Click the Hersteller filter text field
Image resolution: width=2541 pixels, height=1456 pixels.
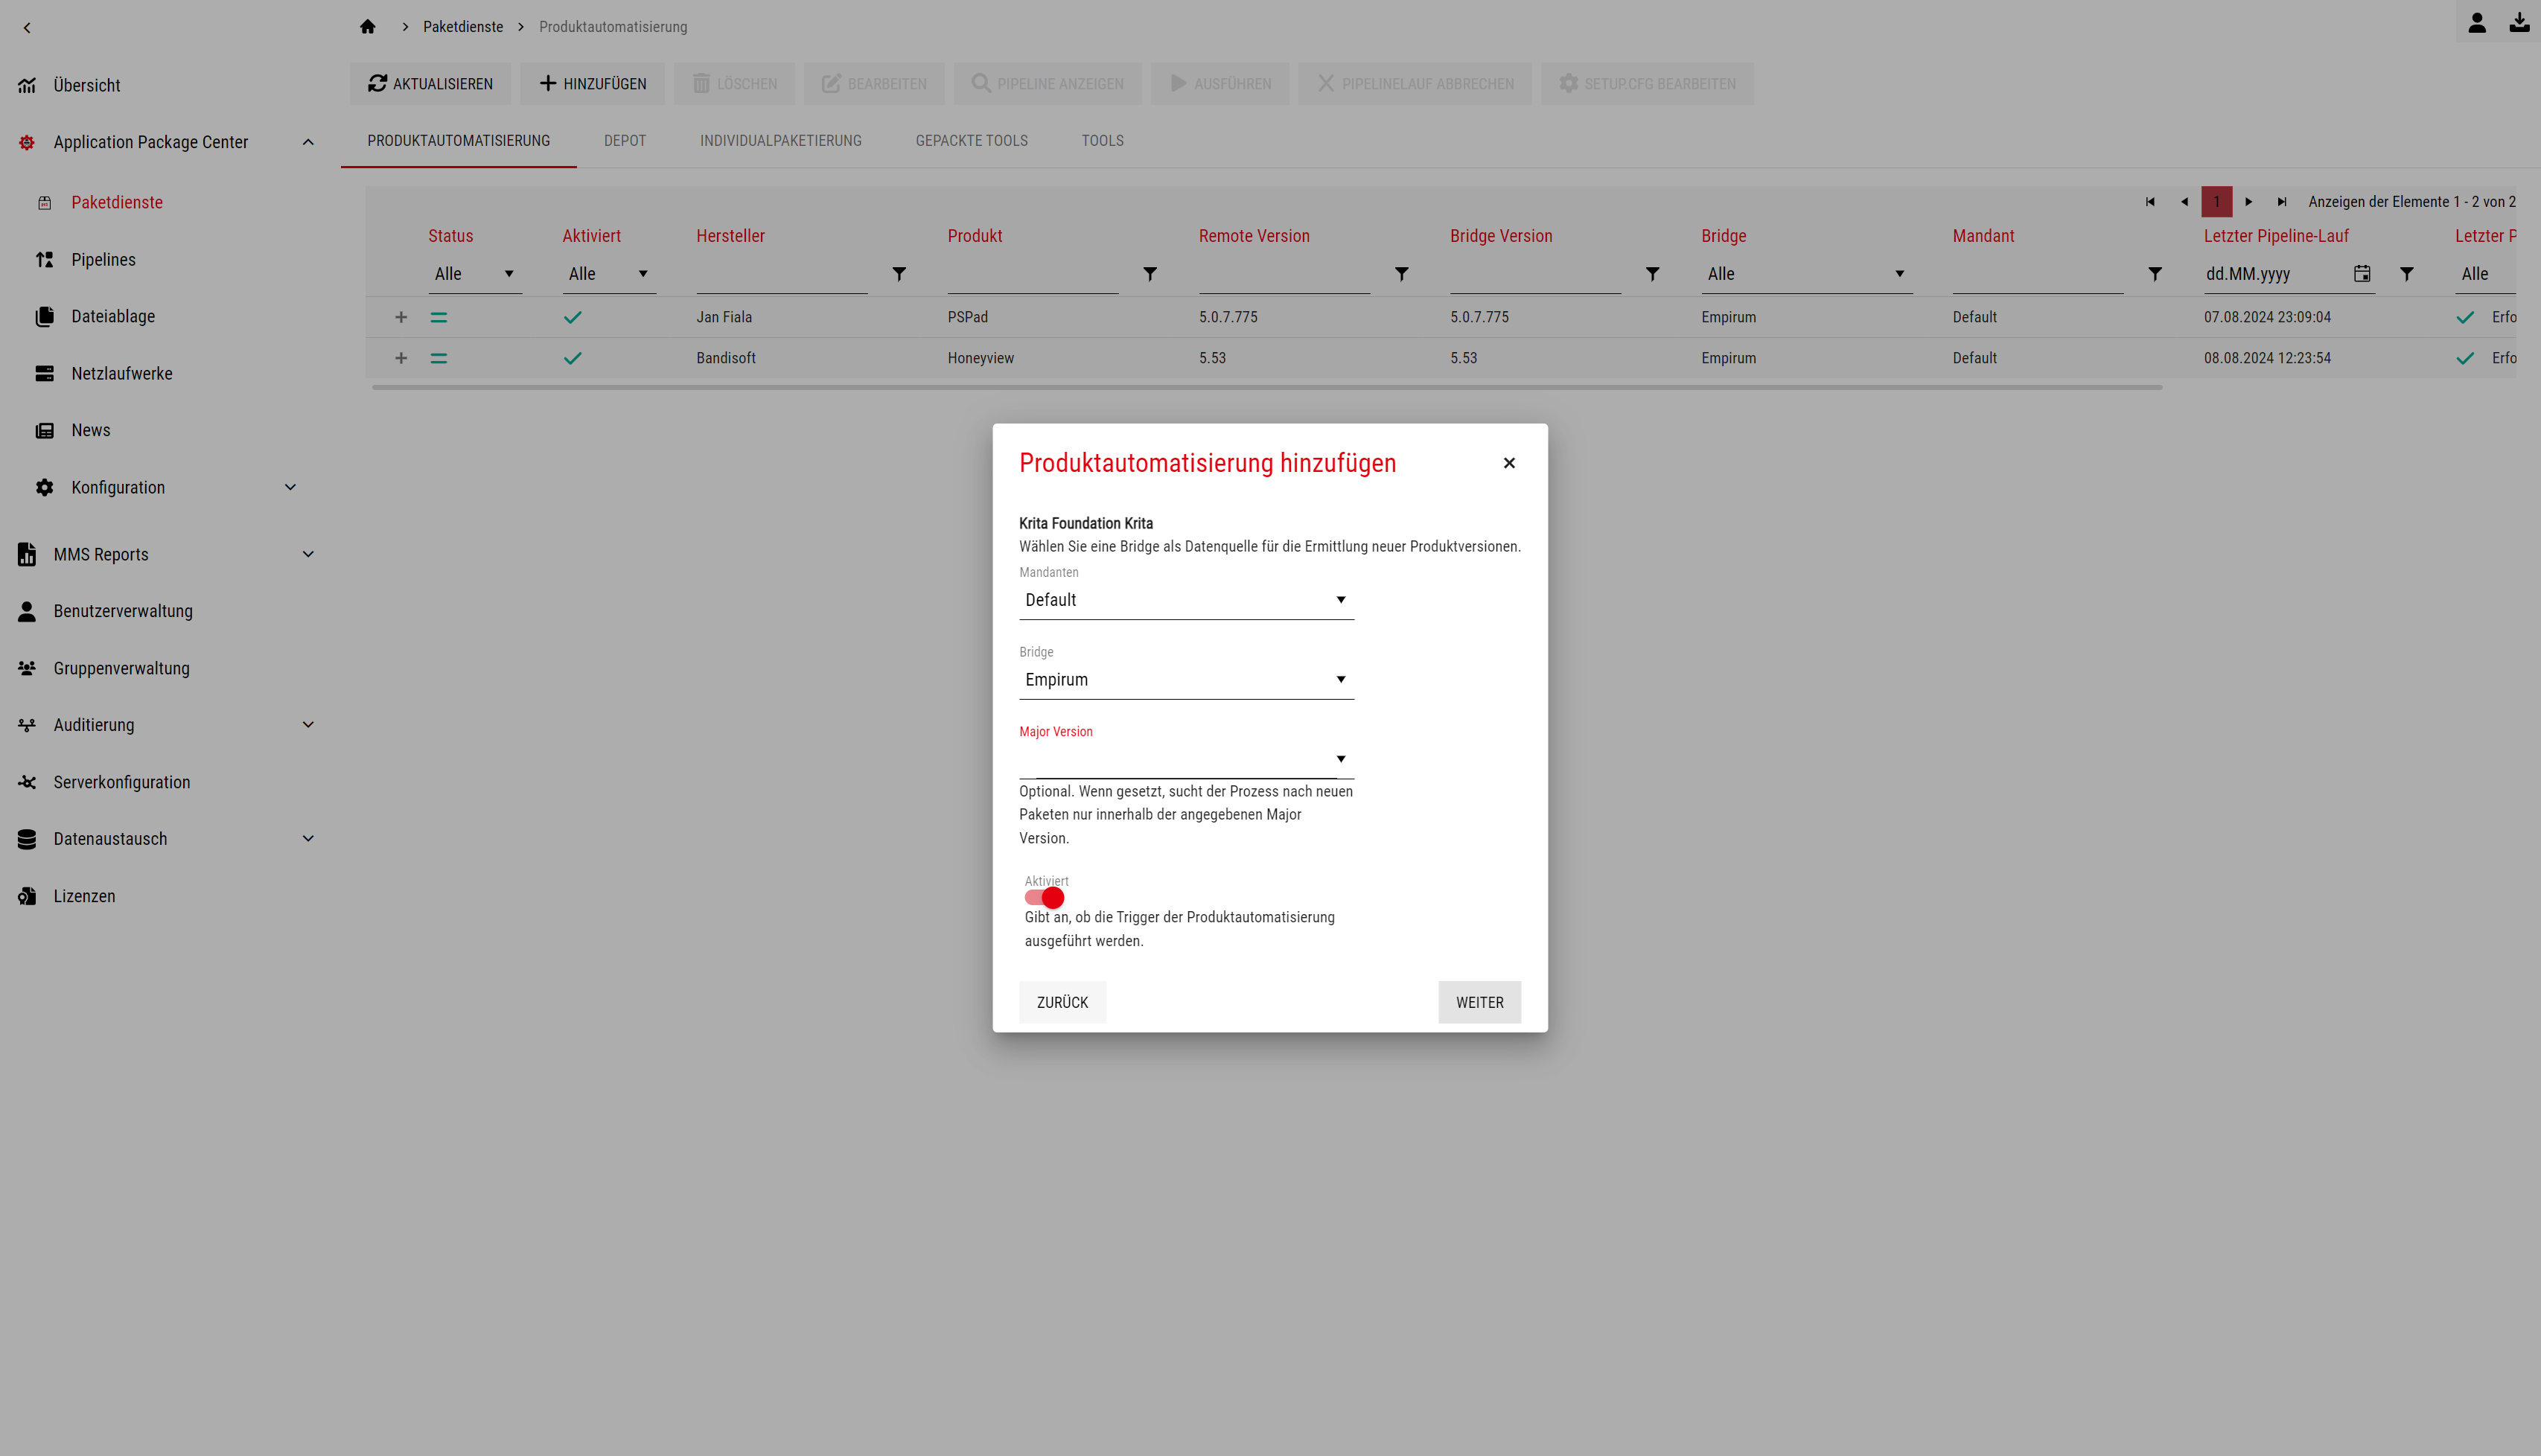[x=782, y=274]
